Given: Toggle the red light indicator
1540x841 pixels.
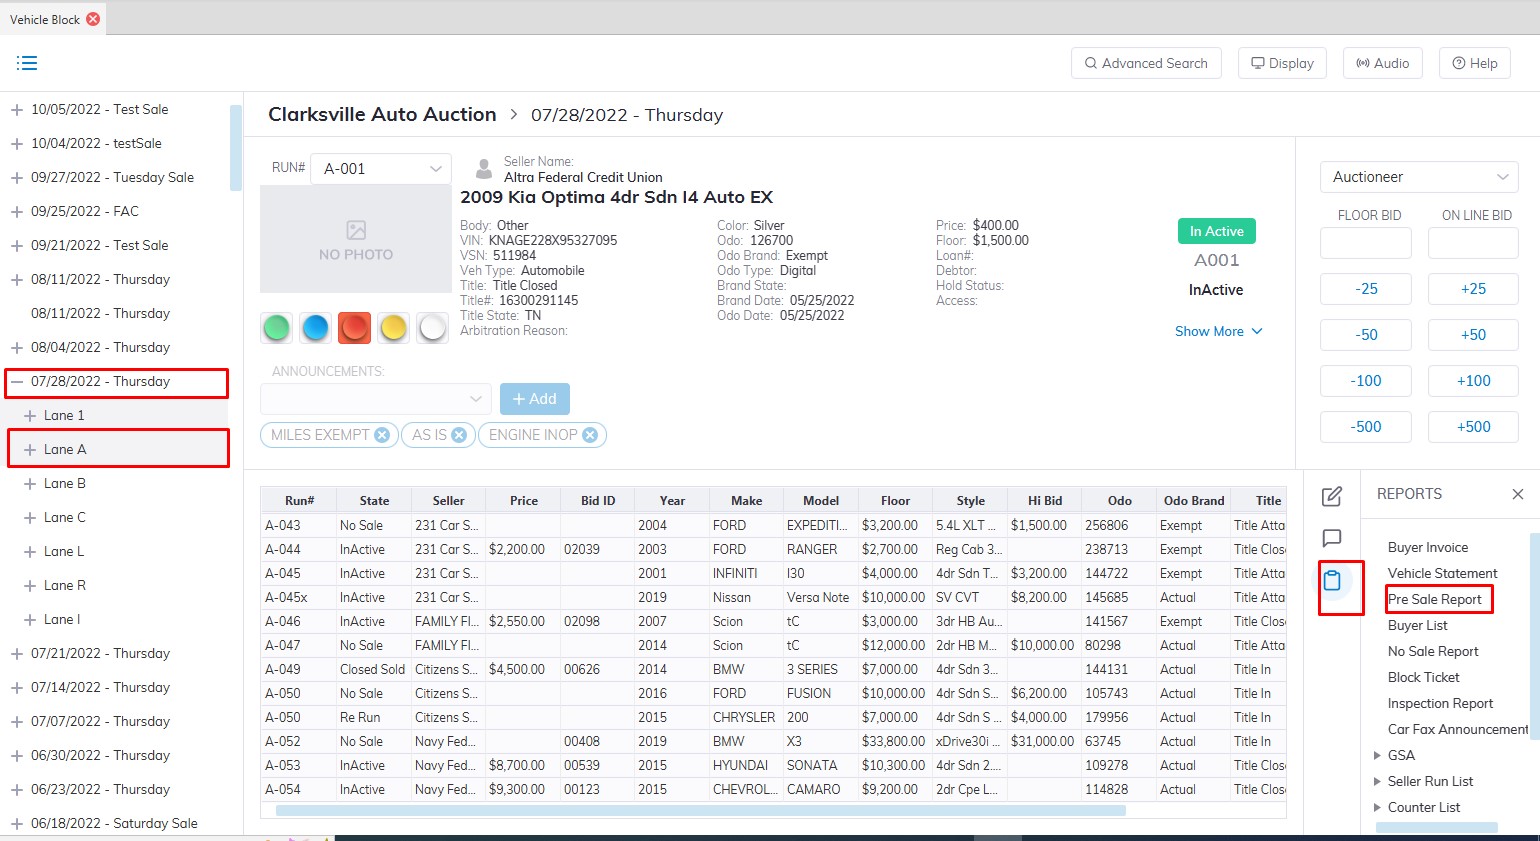Looking at the screenshot, I should pyautogui.click(x=355, y=327).
